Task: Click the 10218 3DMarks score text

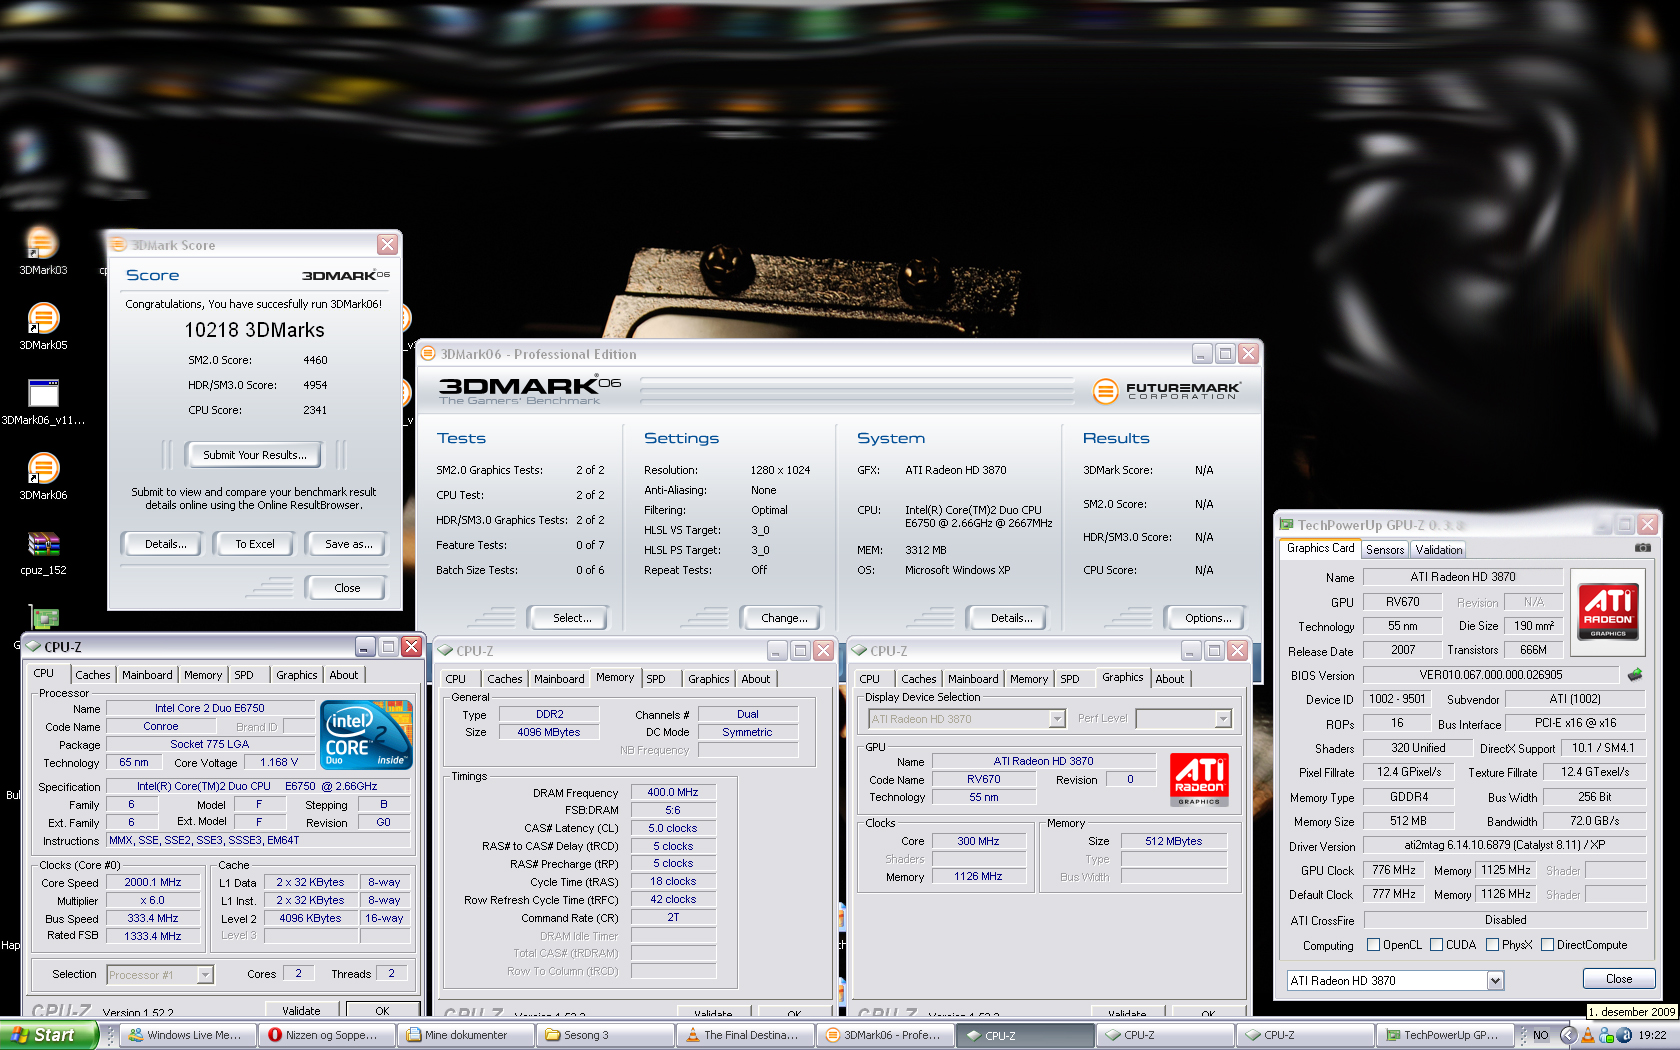Action: (x=254, y=330)
